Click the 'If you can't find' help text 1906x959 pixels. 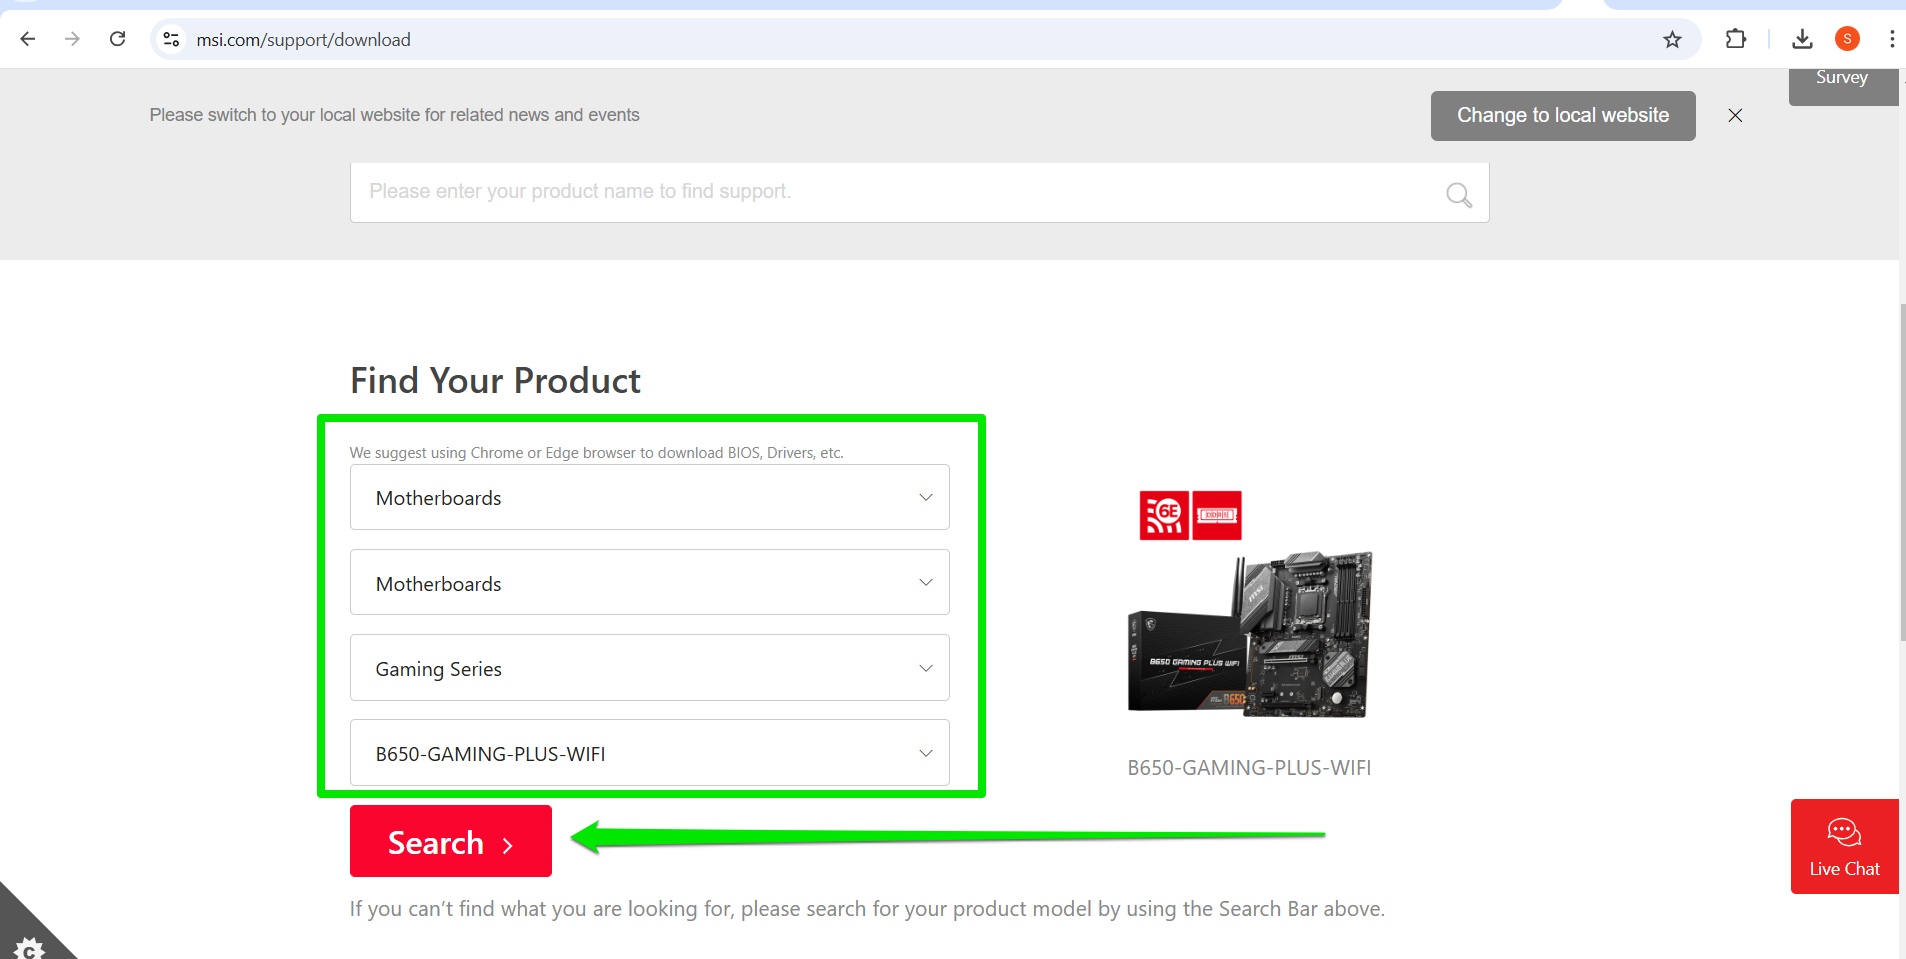[x=867, y=909]
